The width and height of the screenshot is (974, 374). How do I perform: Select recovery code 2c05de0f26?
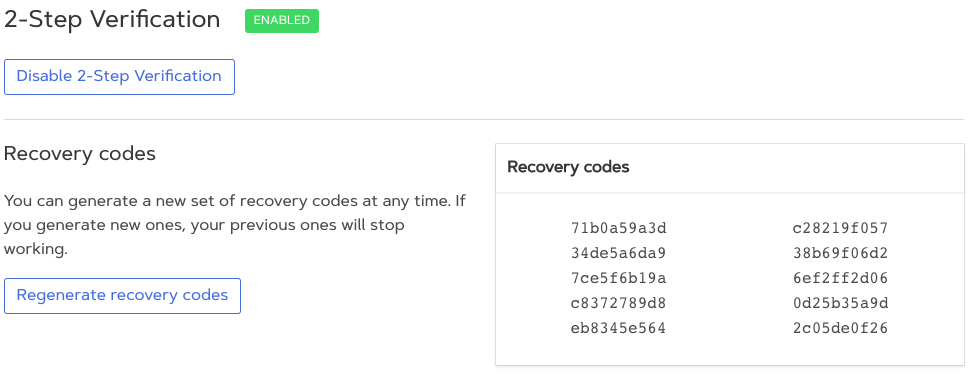point(840,328)
